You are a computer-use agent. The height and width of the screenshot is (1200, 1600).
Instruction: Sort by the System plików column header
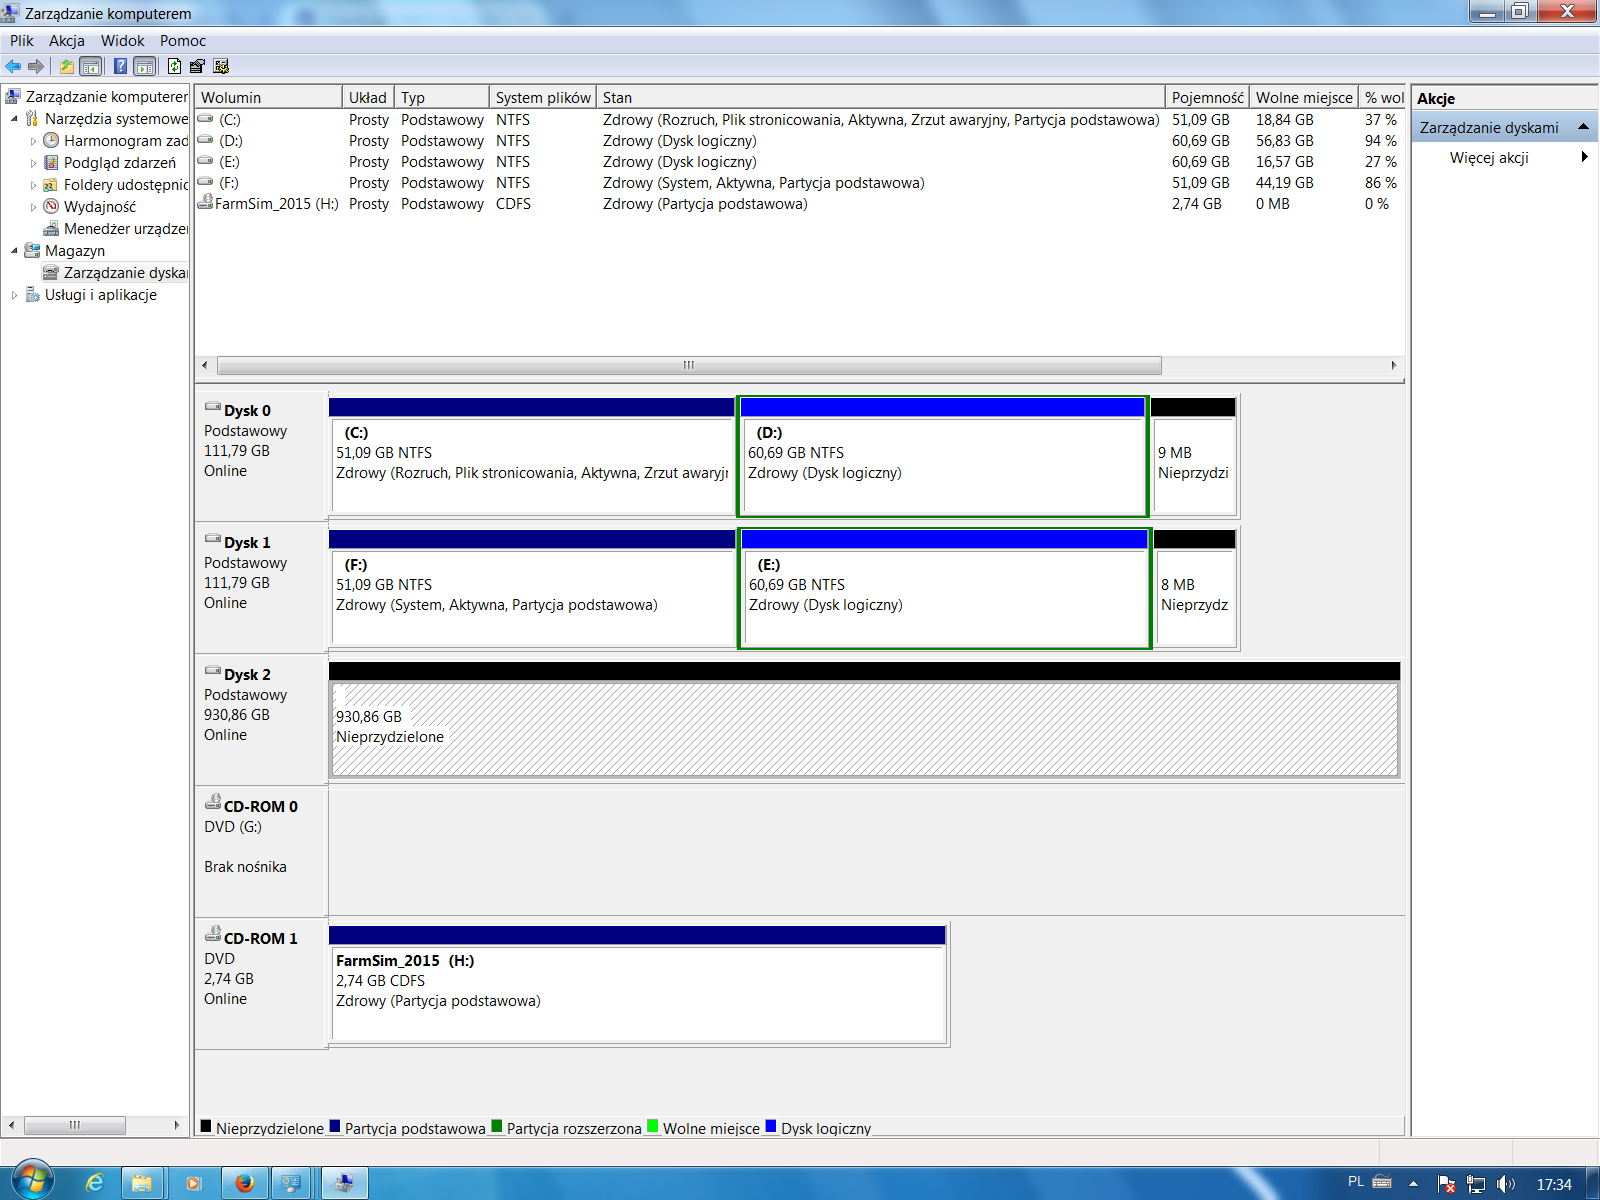pyautogui.click(x=543, y=97)
